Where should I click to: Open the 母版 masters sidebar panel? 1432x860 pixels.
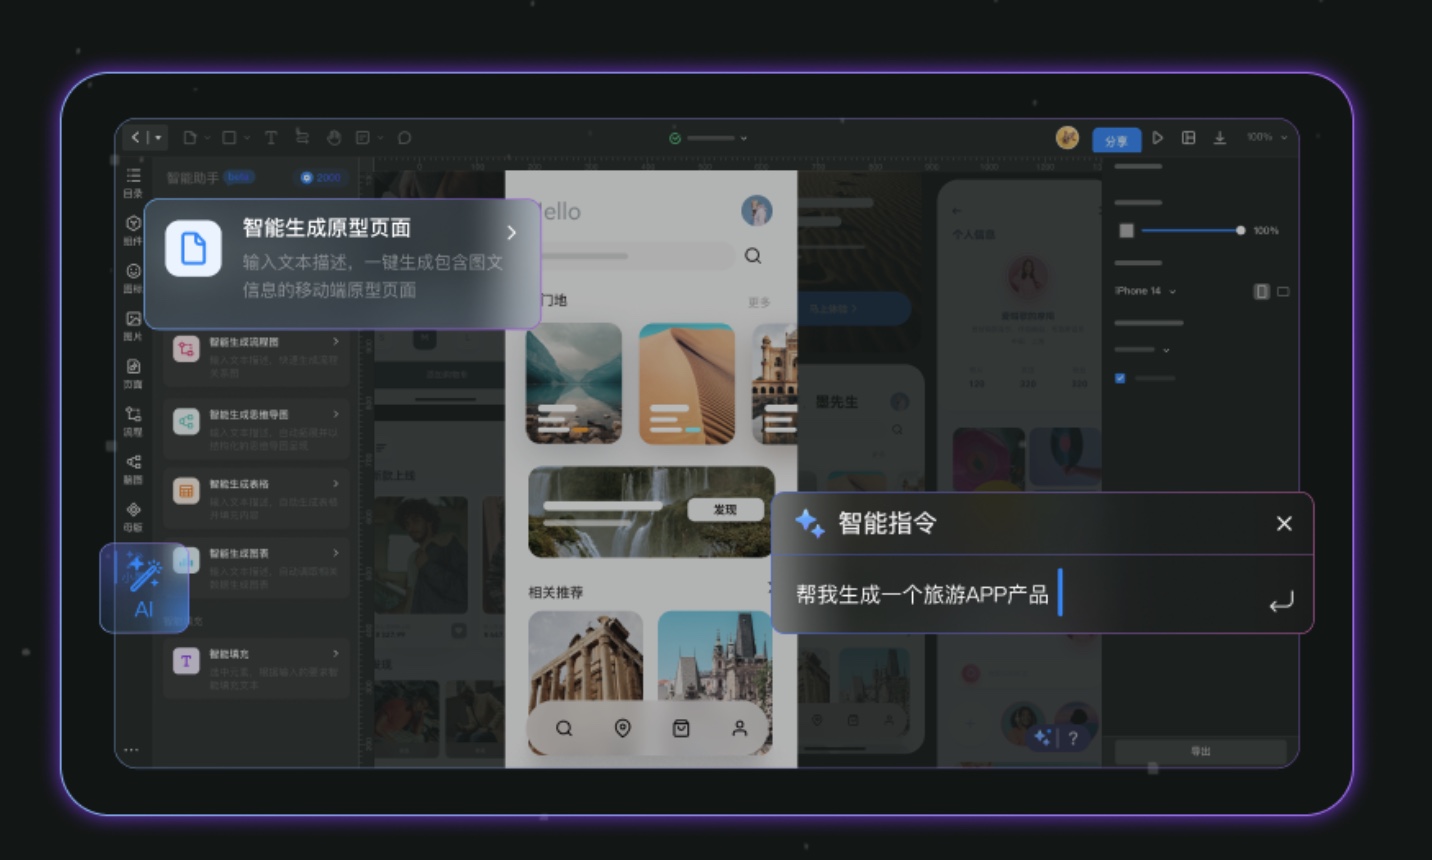click(133, 517)
